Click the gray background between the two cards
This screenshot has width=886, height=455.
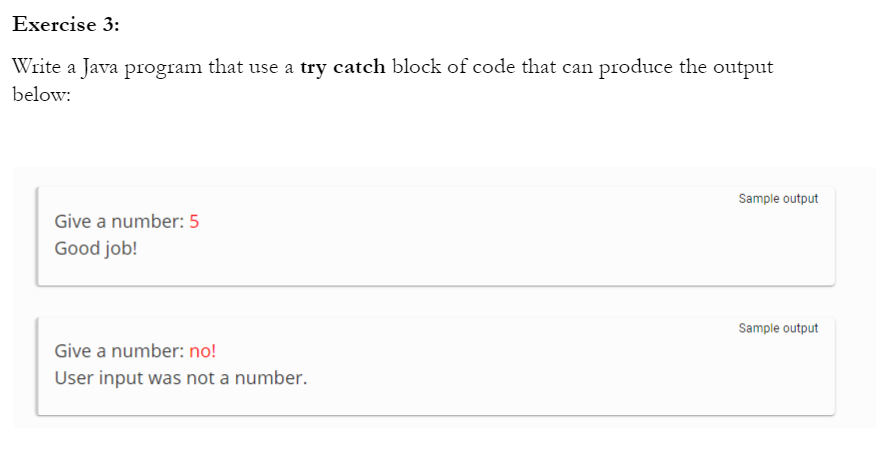pyautogui.click(x=436, y=301)
